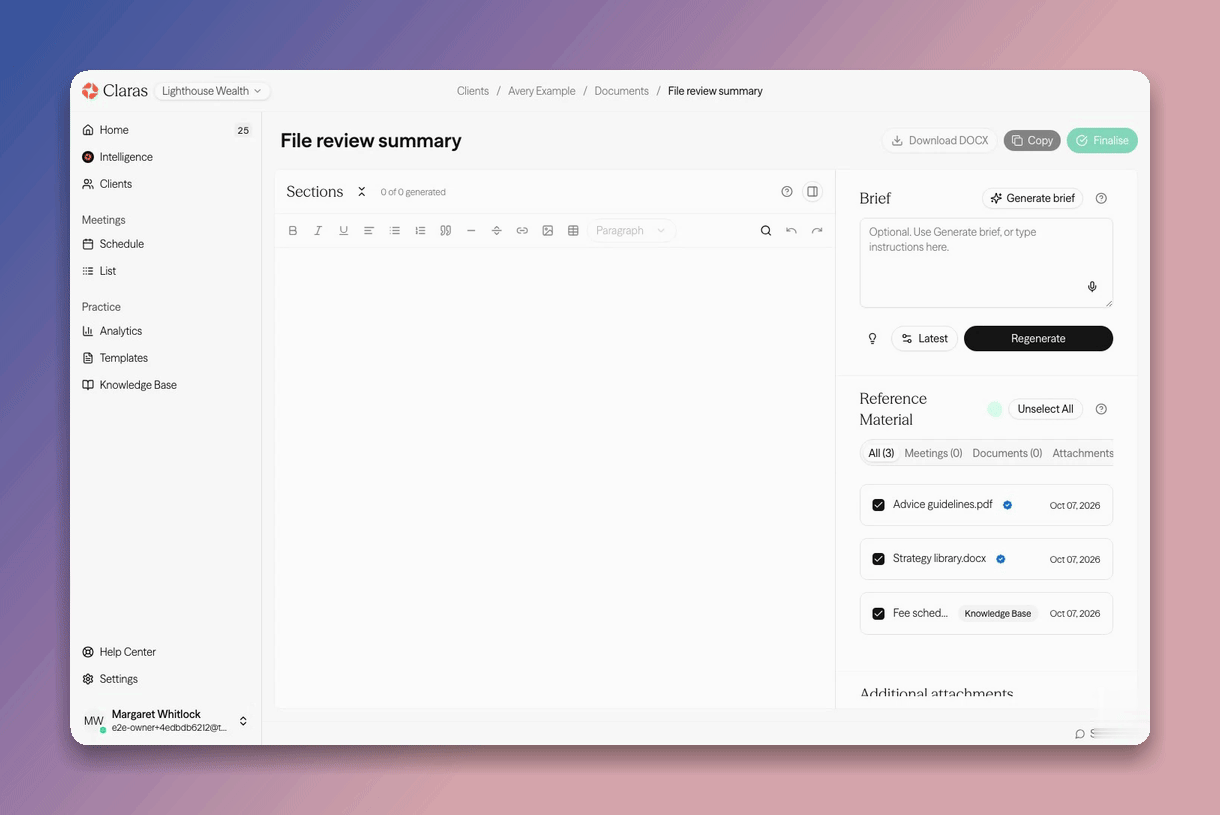Insert an image into the document

tap(548, 231)
